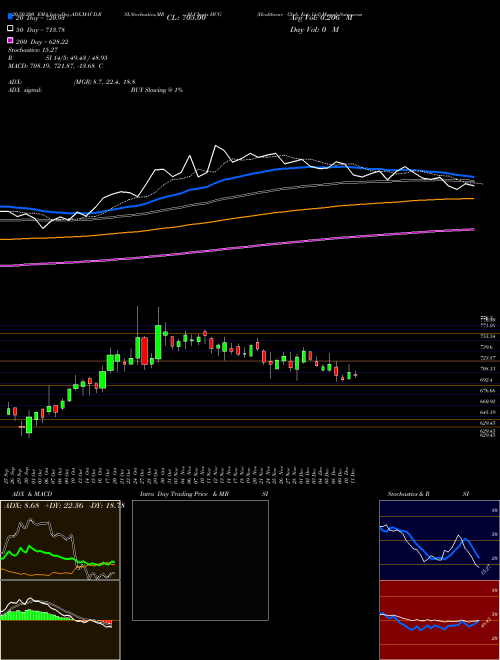Click the 'Stochastics: 15.27' readout
The height and width of the screenshot is (660, 500).
[33, 50]
